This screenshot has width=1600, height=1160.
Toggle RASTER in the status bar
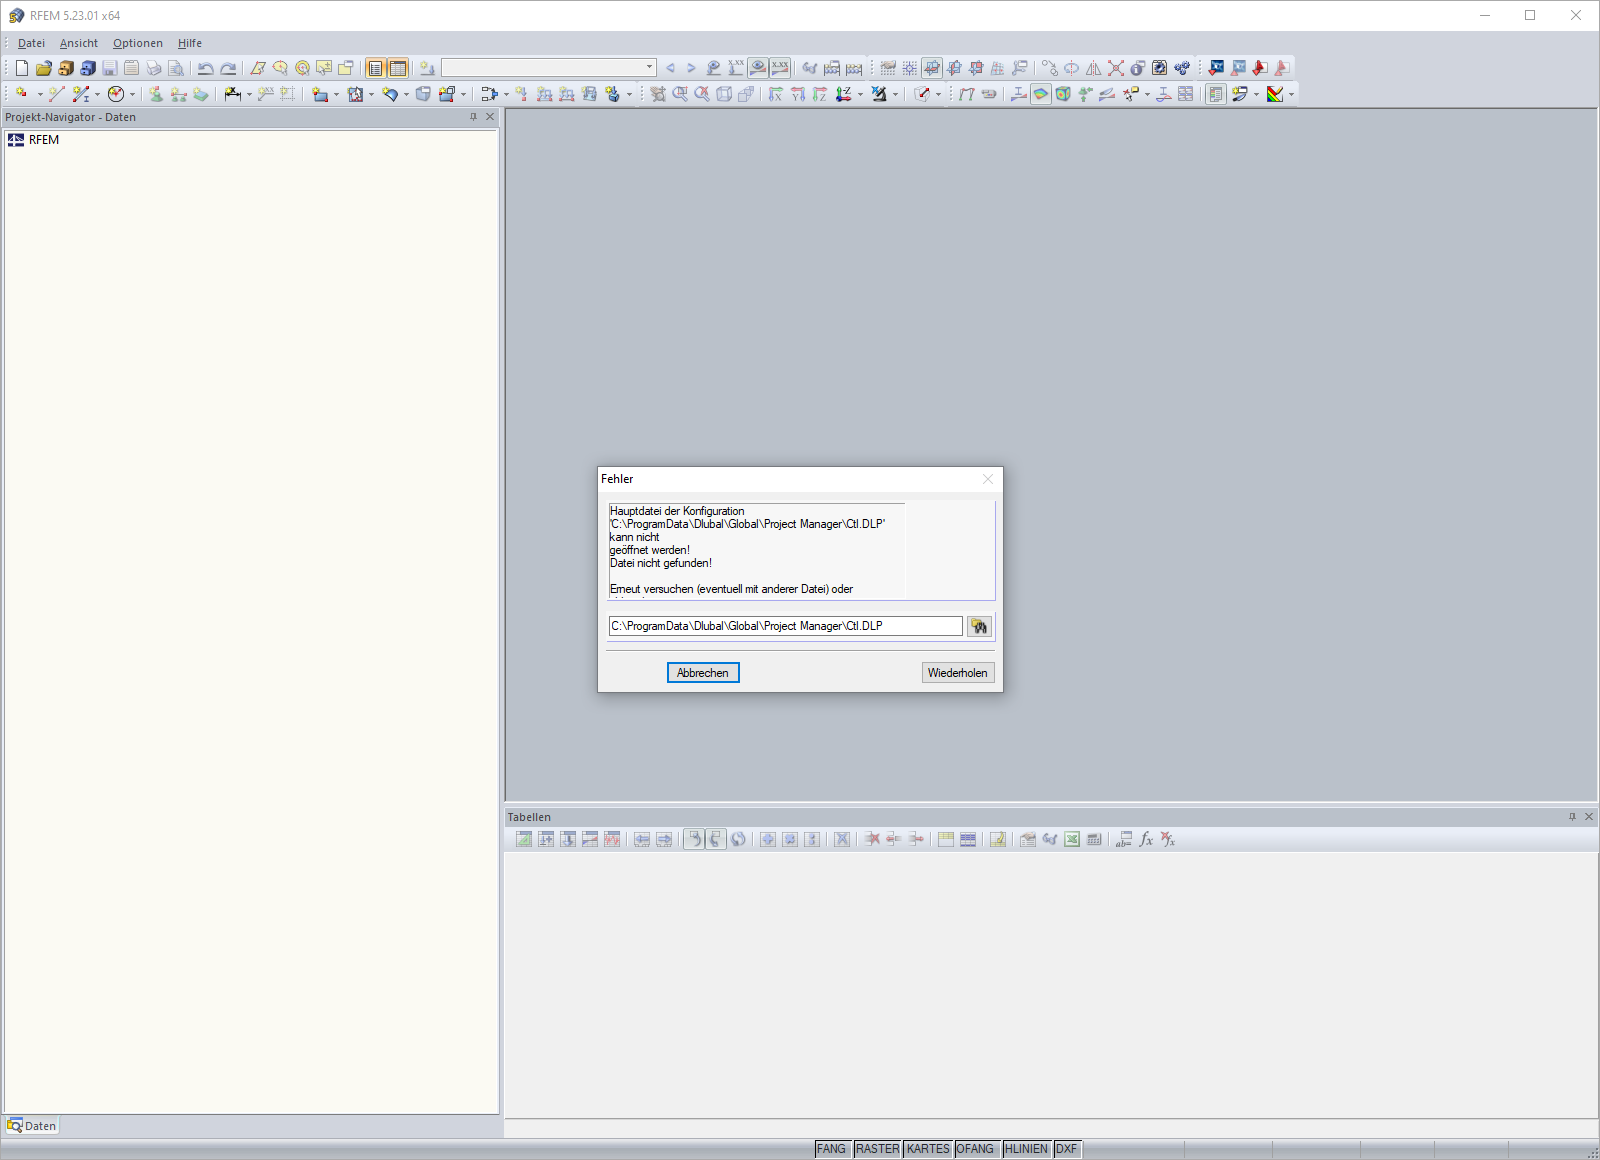(877, 1149)
